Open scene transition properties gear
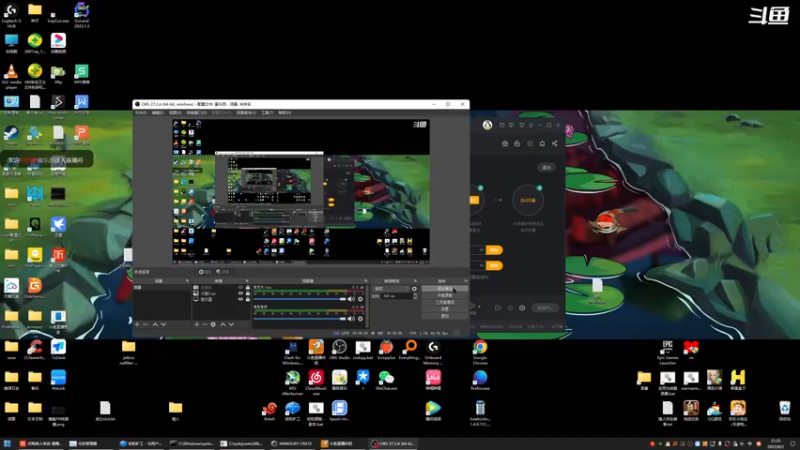 tap(414, 289)
